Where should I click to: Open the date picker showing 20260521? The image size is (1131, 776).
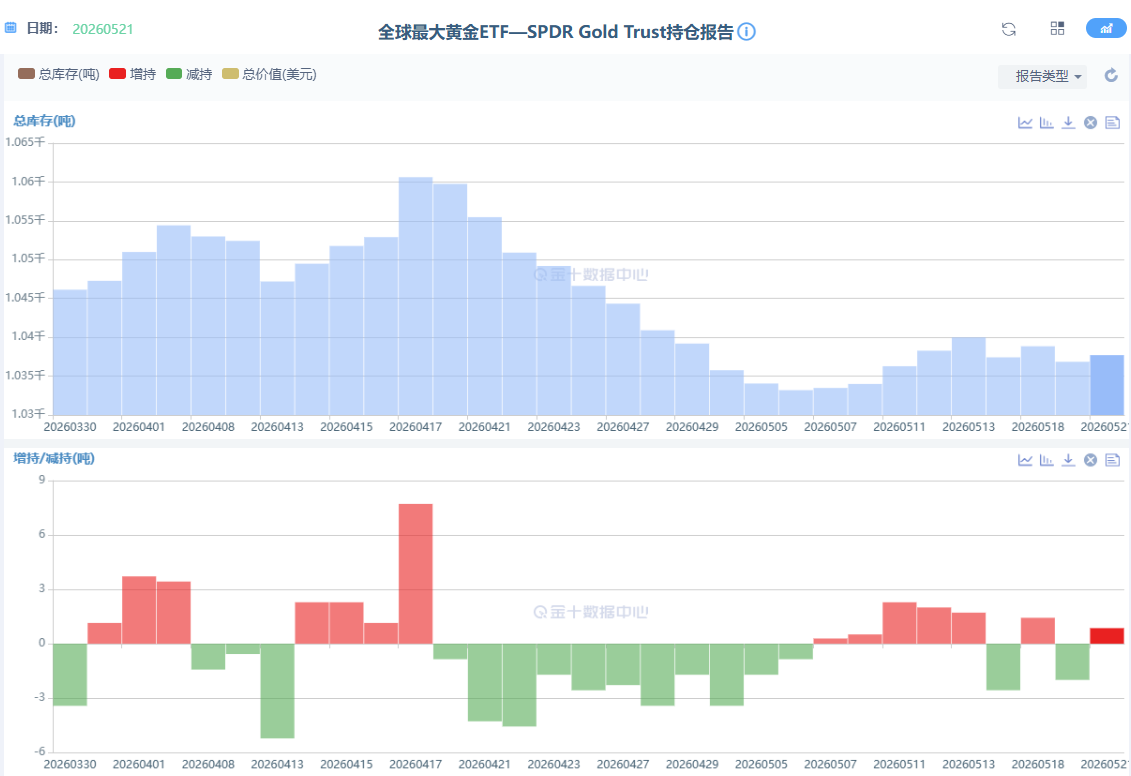point(102,29)
